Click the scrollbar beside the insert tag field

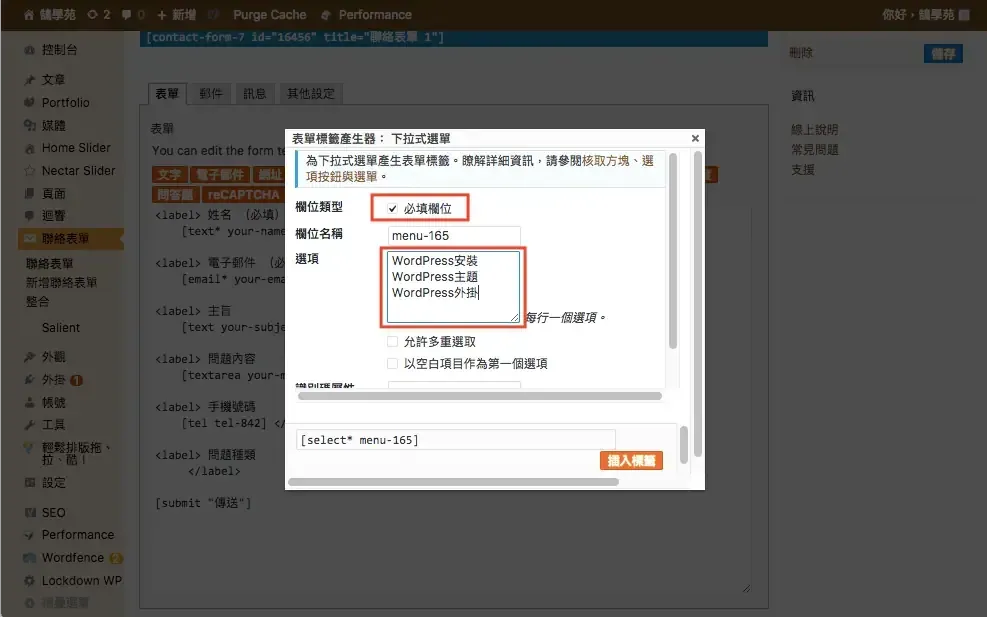pyautogui.click(x=684, y=444)
